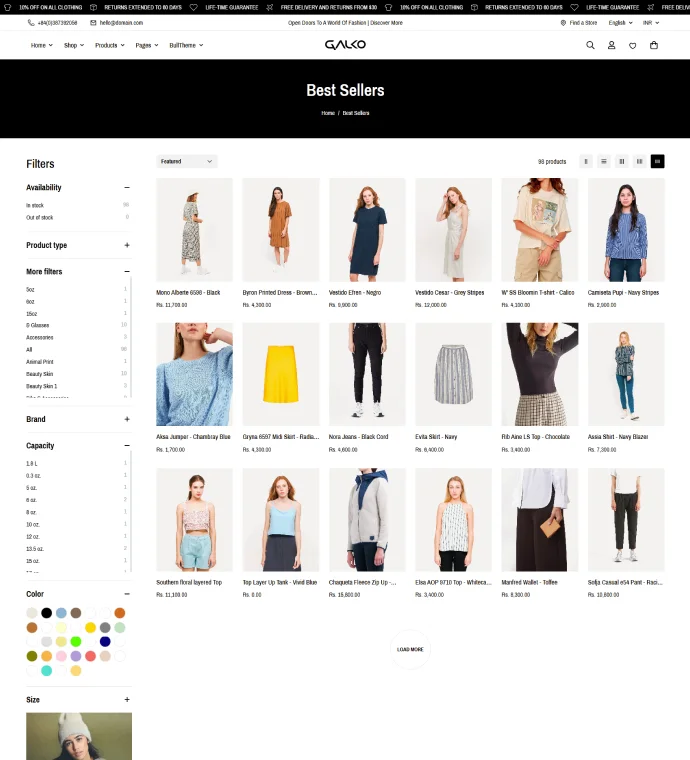The width and height of the screenshot is (690, 760).
Task: Click the Load More button
Action: (x=410, y=649)
